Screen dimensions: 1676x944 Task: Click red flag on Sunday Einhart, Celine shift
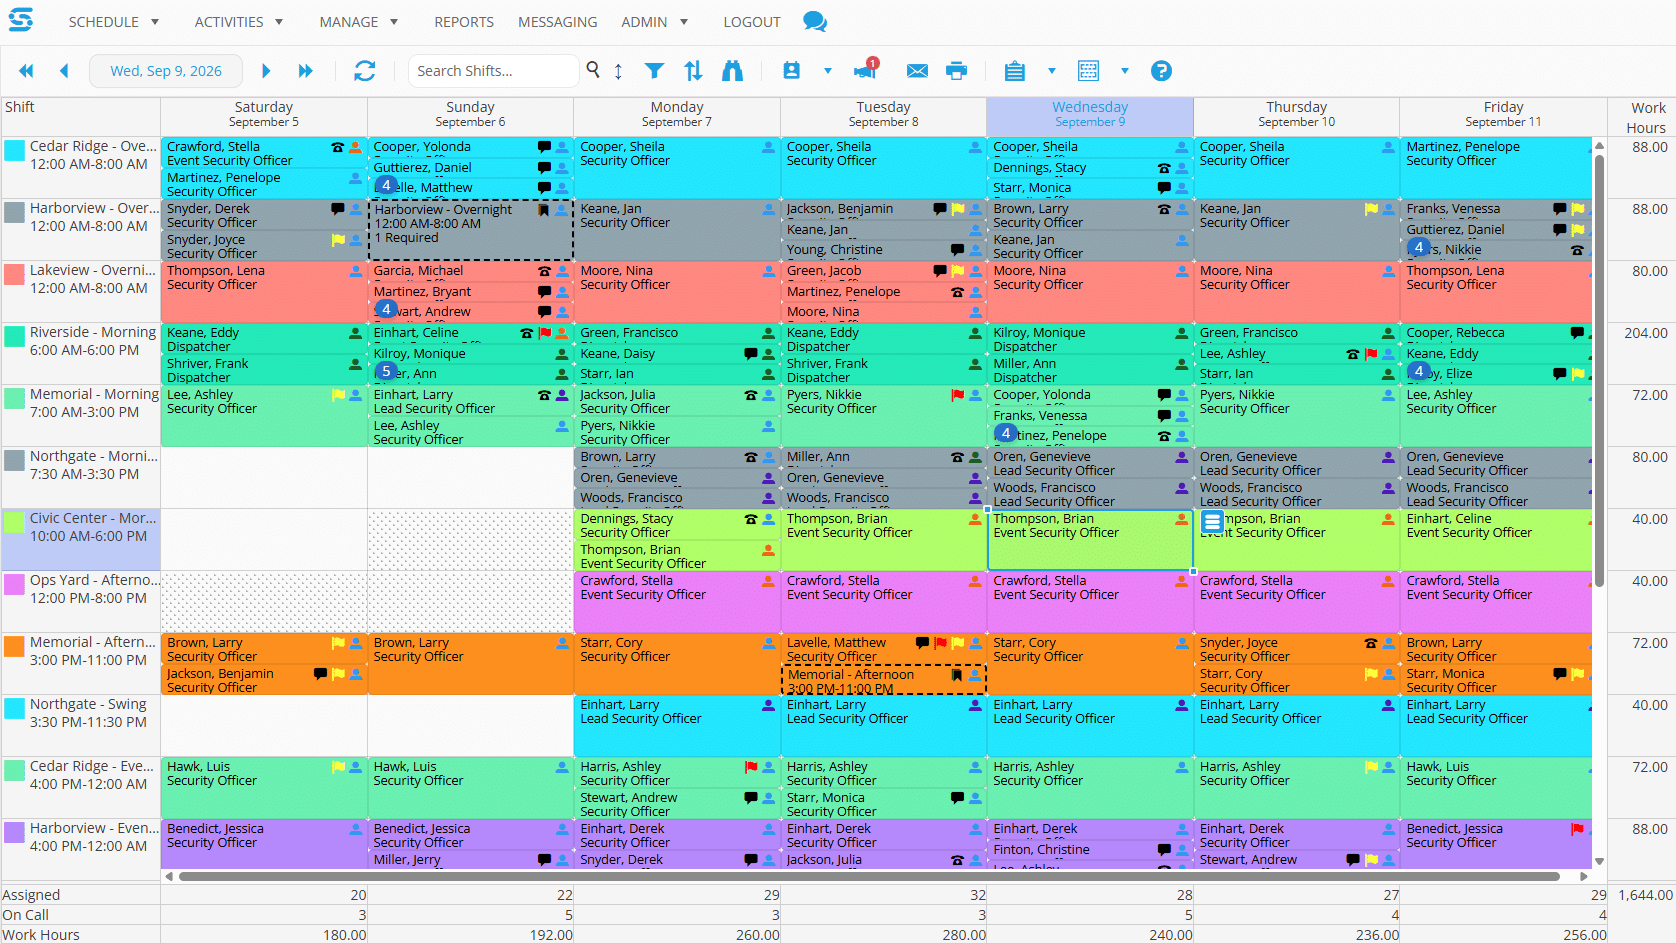point(545,333)
